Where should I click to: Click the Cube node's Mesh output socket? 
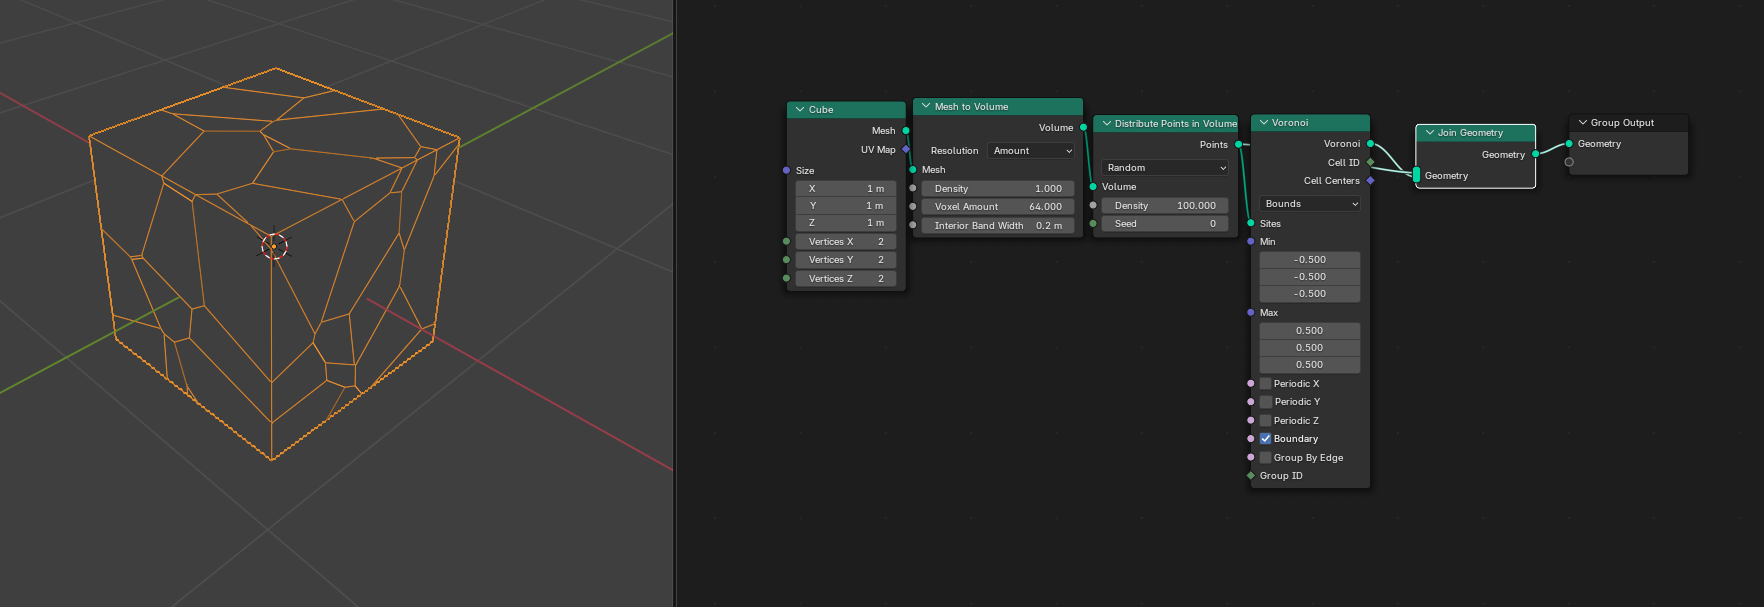[906, 131]
